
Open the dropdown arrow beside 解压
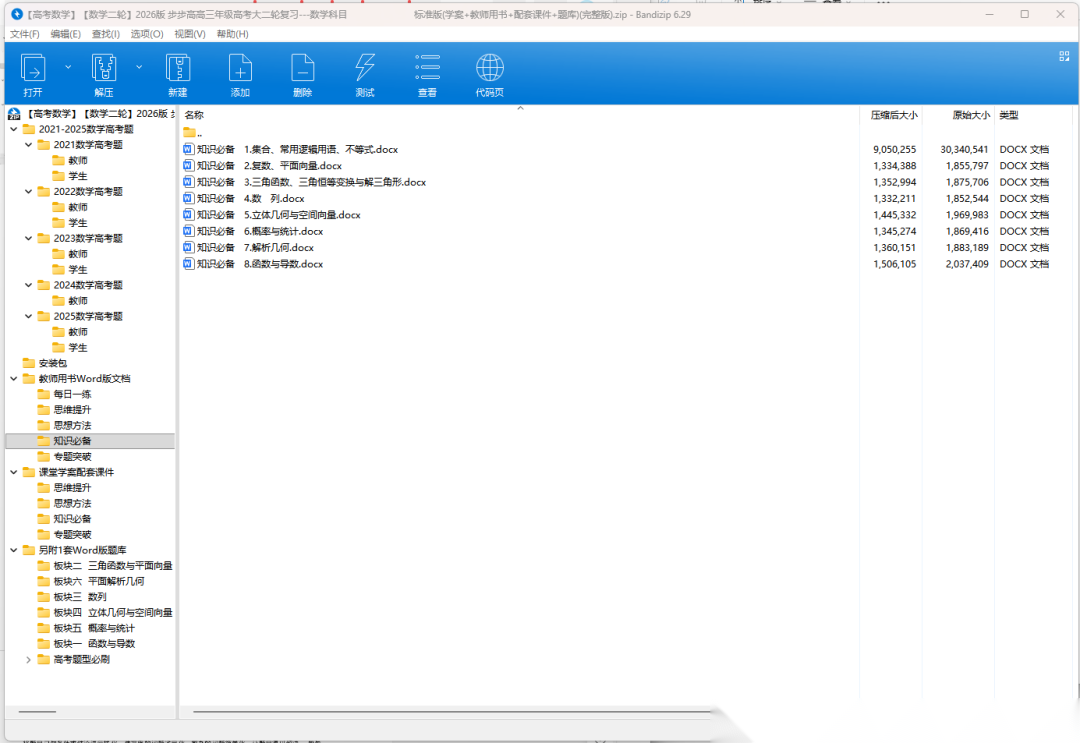139,67
